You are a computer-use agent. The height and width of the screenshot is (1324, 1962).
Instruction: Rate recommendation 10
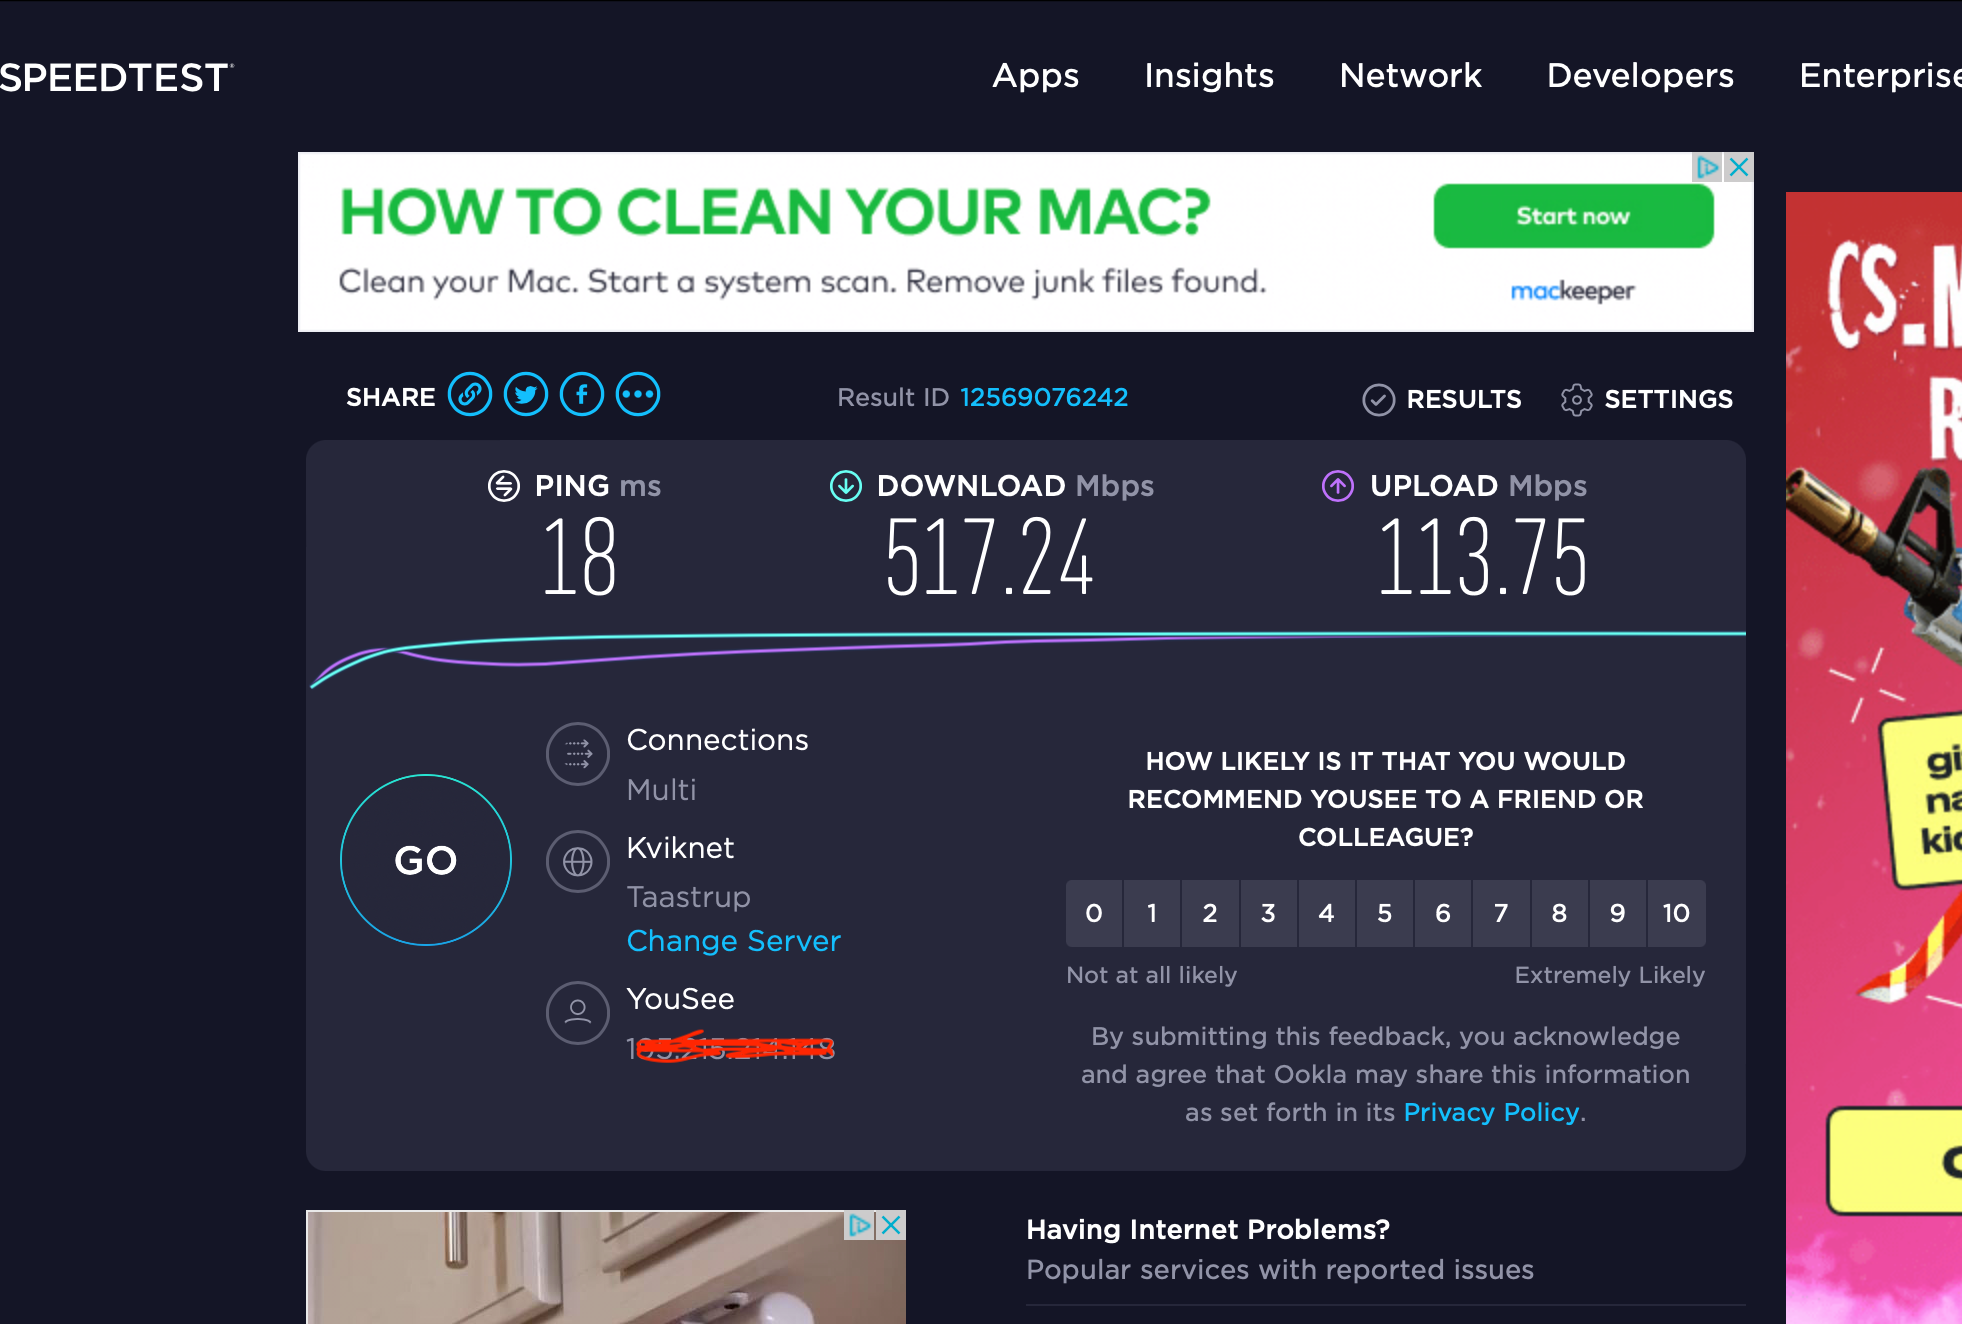(x=1676, y=913)
